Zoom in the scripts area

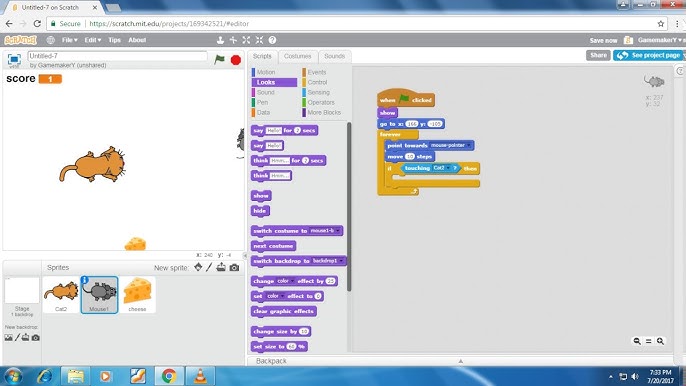660,341
